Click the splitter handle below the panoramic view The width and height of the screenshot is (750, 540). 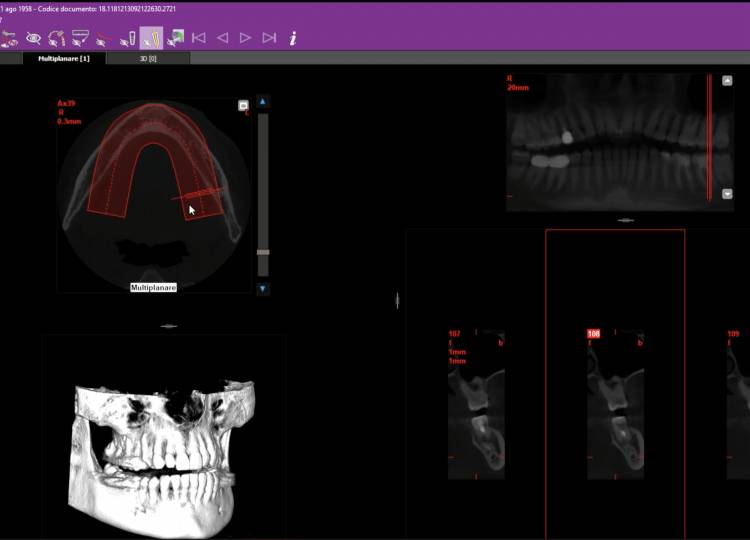(x=626, y=220)
